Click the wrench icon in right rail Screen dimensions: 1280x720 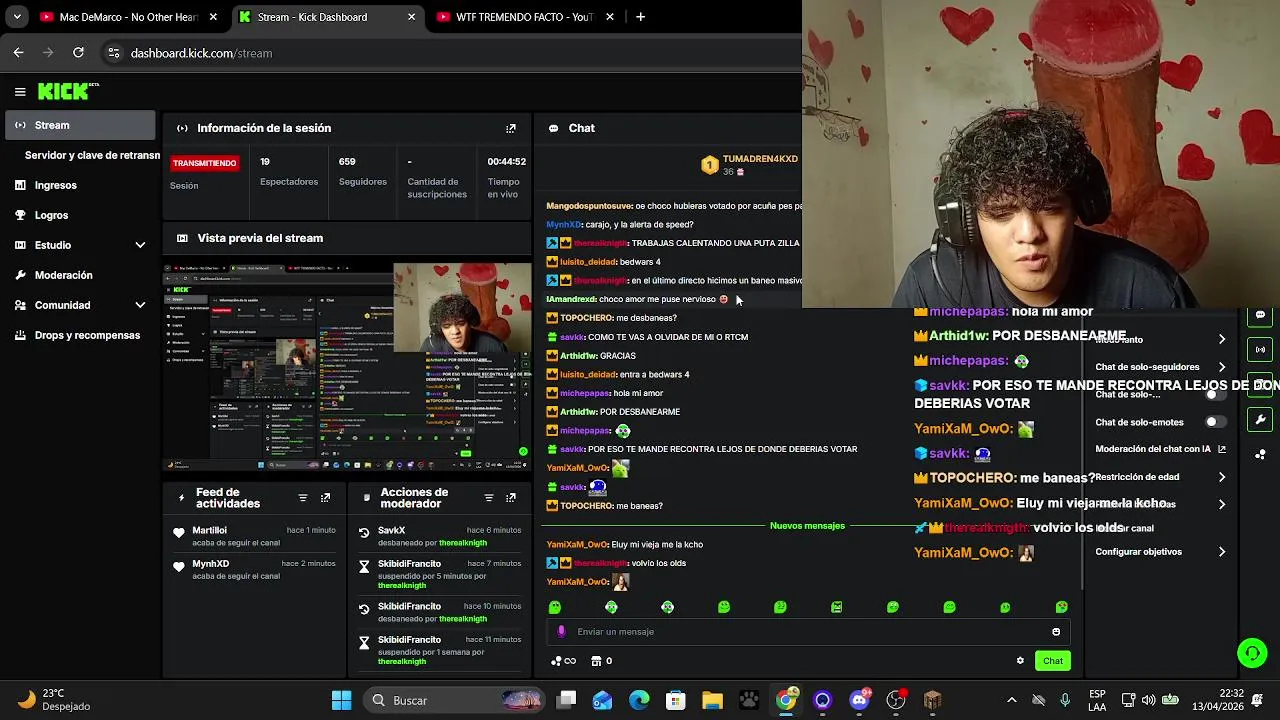[1260, 419]
